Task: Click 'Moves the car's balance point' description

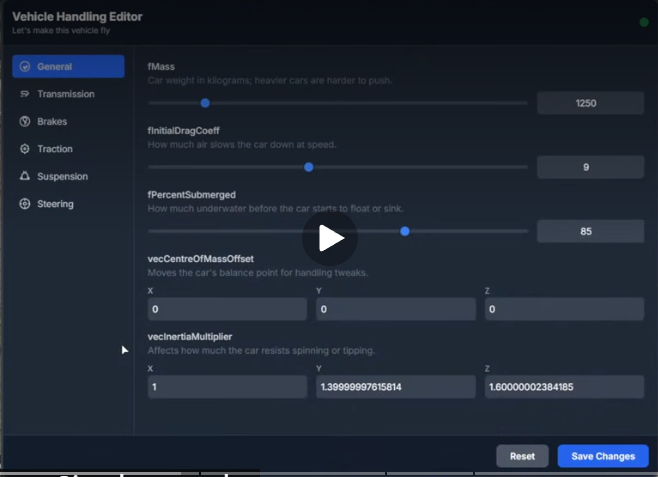Action: tap(258, 273)
